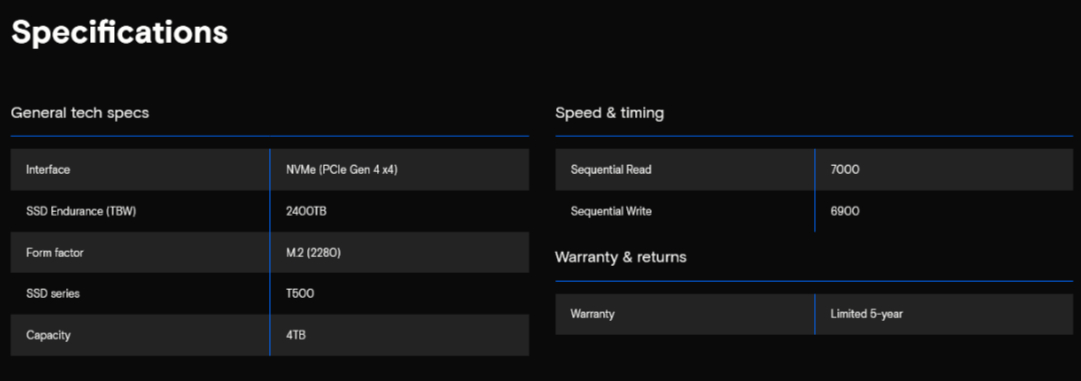Click the Interface row label

48,169
